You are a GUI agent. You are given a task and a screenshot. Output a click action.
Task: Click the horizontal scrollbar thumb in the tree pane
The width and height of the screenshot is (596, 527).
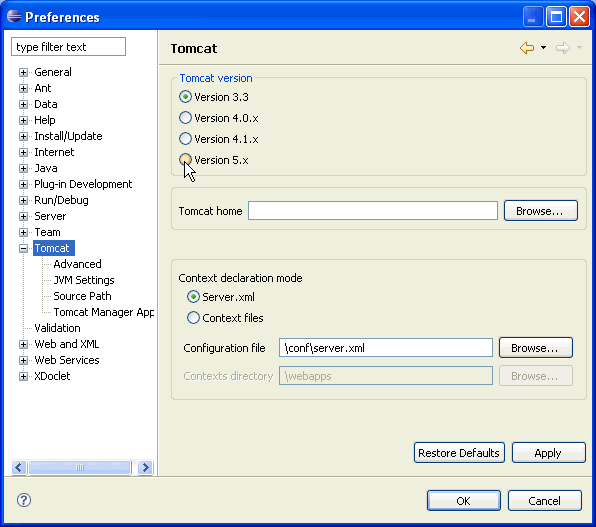coord(80,467)
